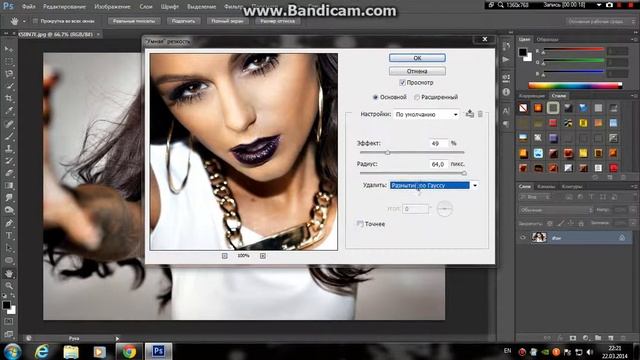Open the Изображение menu
This screenshot has height=360, width=640.
(112, 7)
